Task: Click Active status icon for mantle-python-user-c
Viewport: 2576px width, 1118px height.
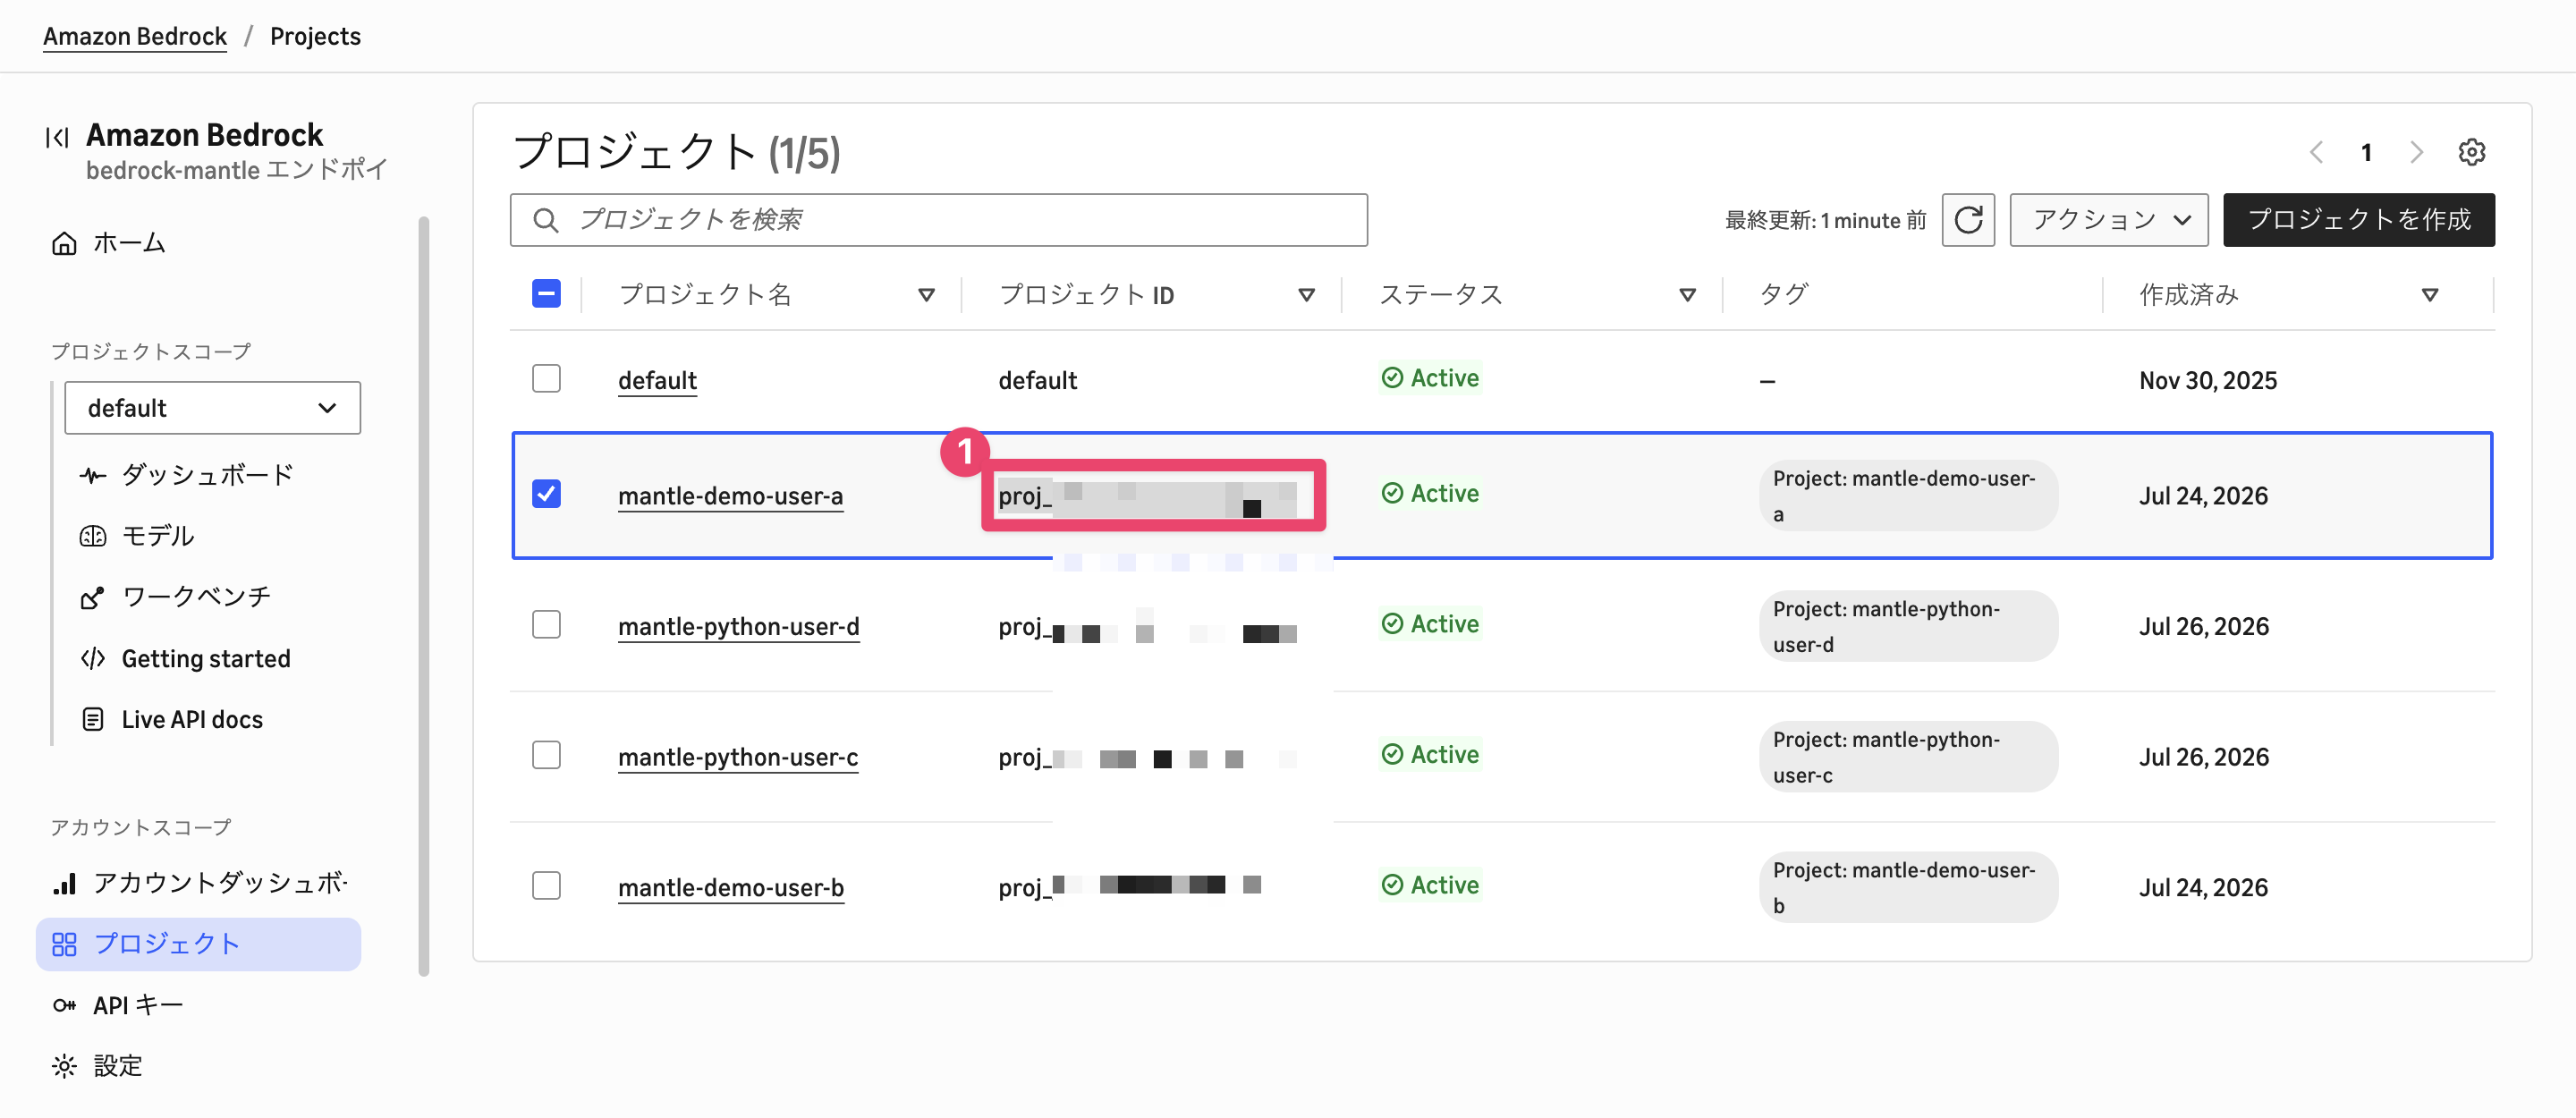Action: (1391, 754)
